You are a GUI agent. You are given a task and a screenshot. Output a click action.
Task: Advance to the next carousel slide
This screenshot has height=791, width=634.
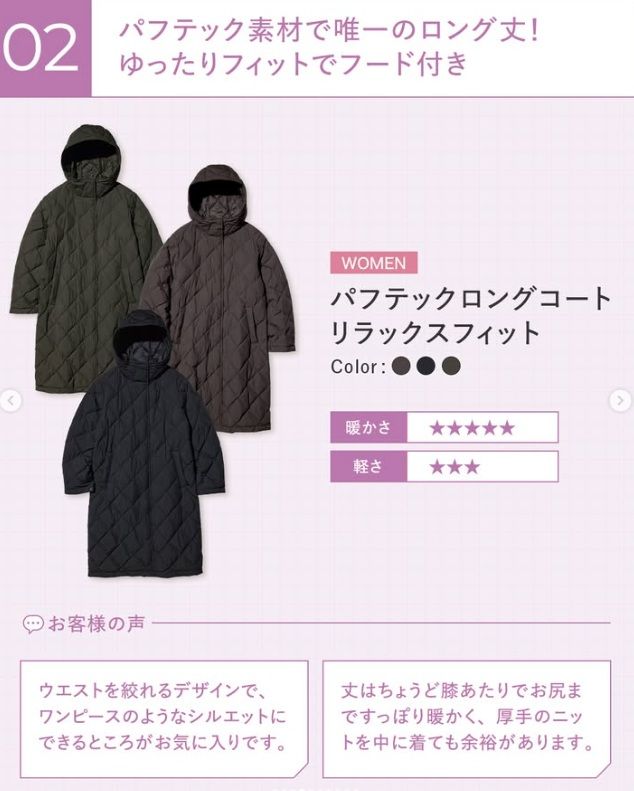click(621, 401)
